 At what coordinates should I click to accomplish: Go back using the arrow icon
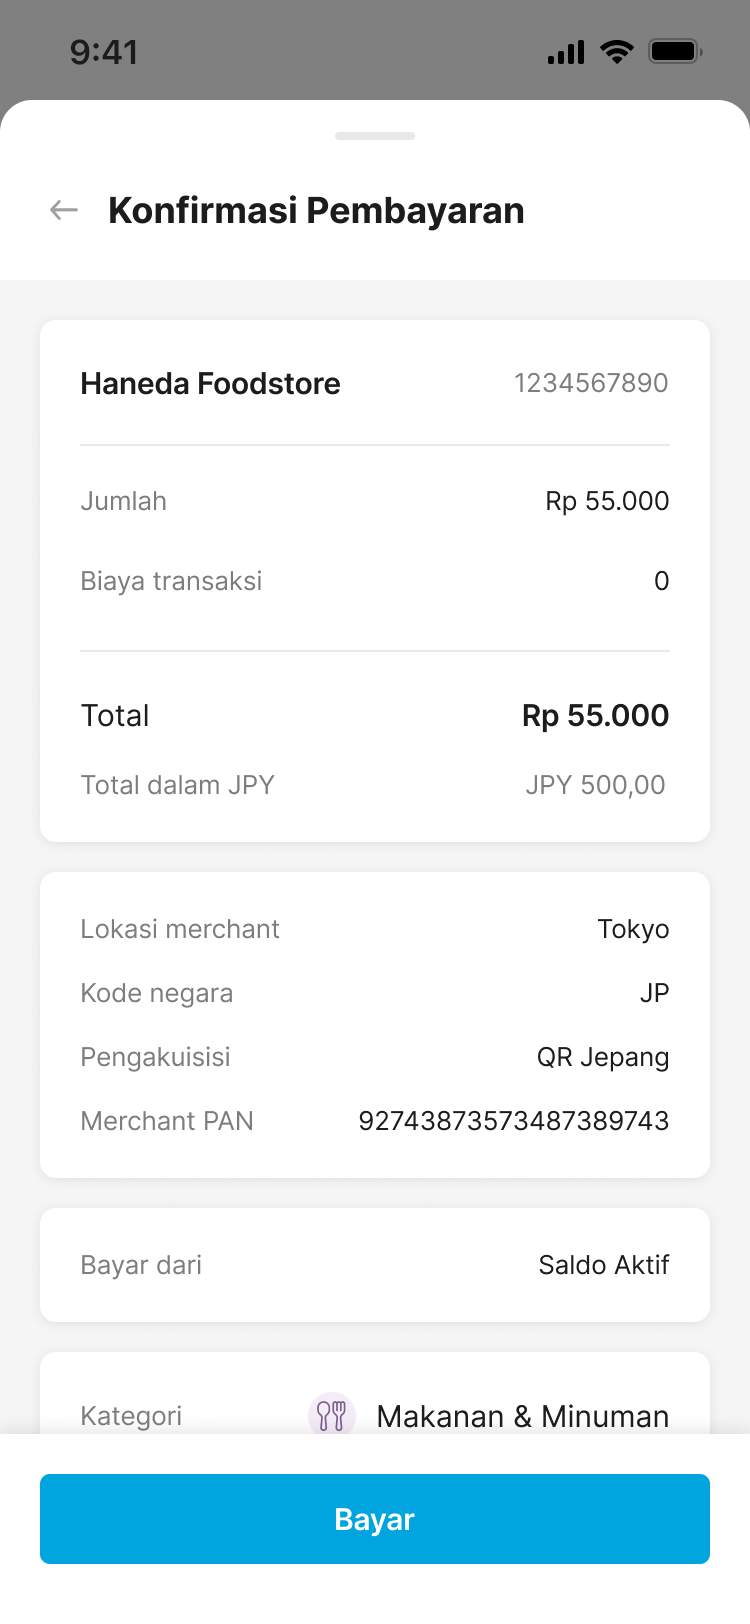click(x=64, y=210)
